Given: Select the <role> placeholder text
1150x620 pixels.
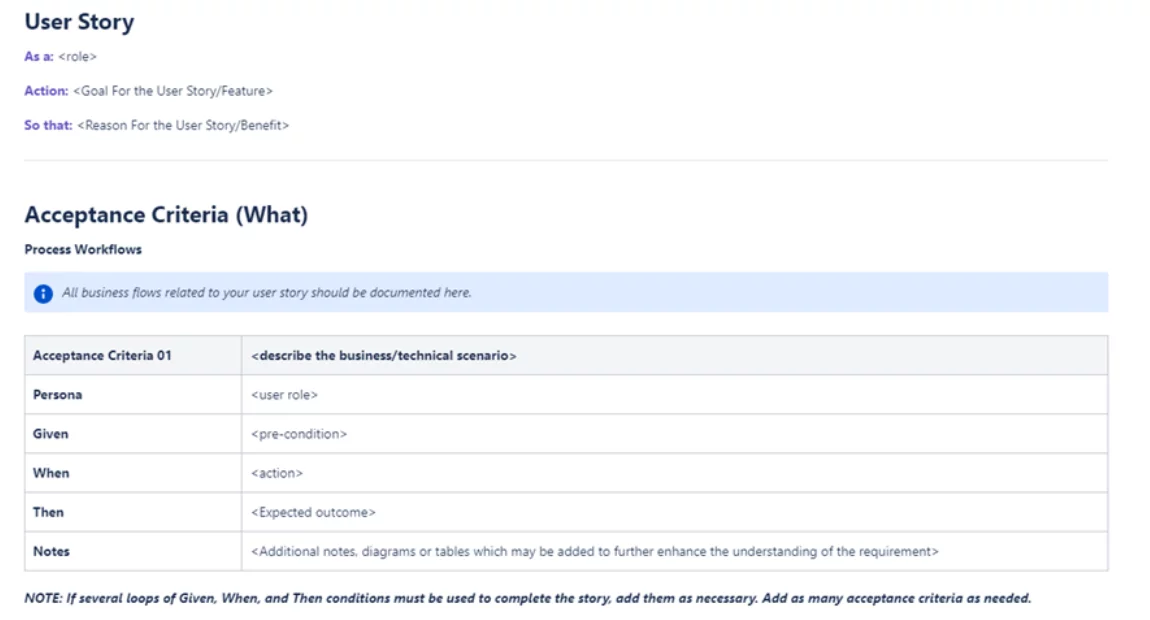Looking at the screenshot, I should pyautogui.click(x=78, y=57).
